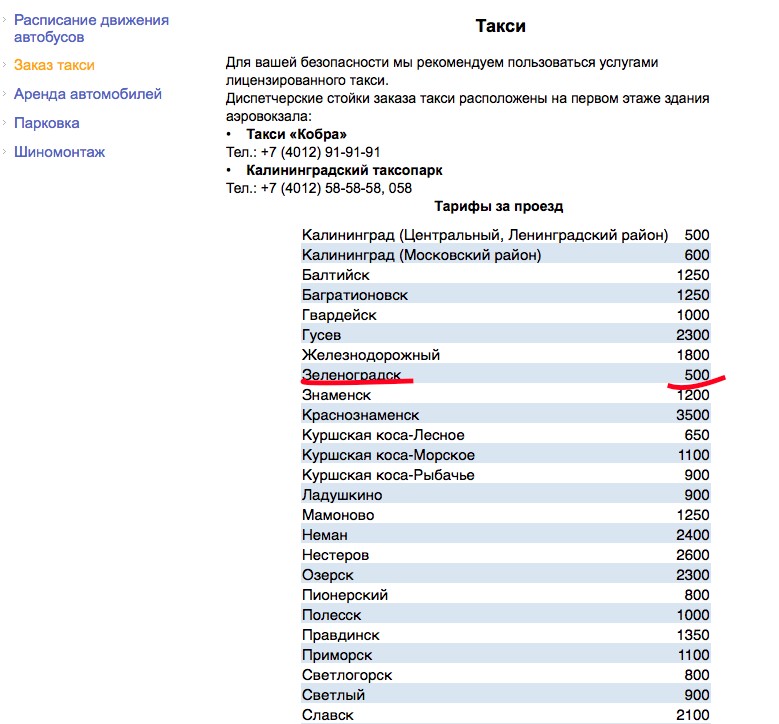Open the Шиномонтаж sidebar link
Screen dimensions: 779x724
click(x=59, y=152)
